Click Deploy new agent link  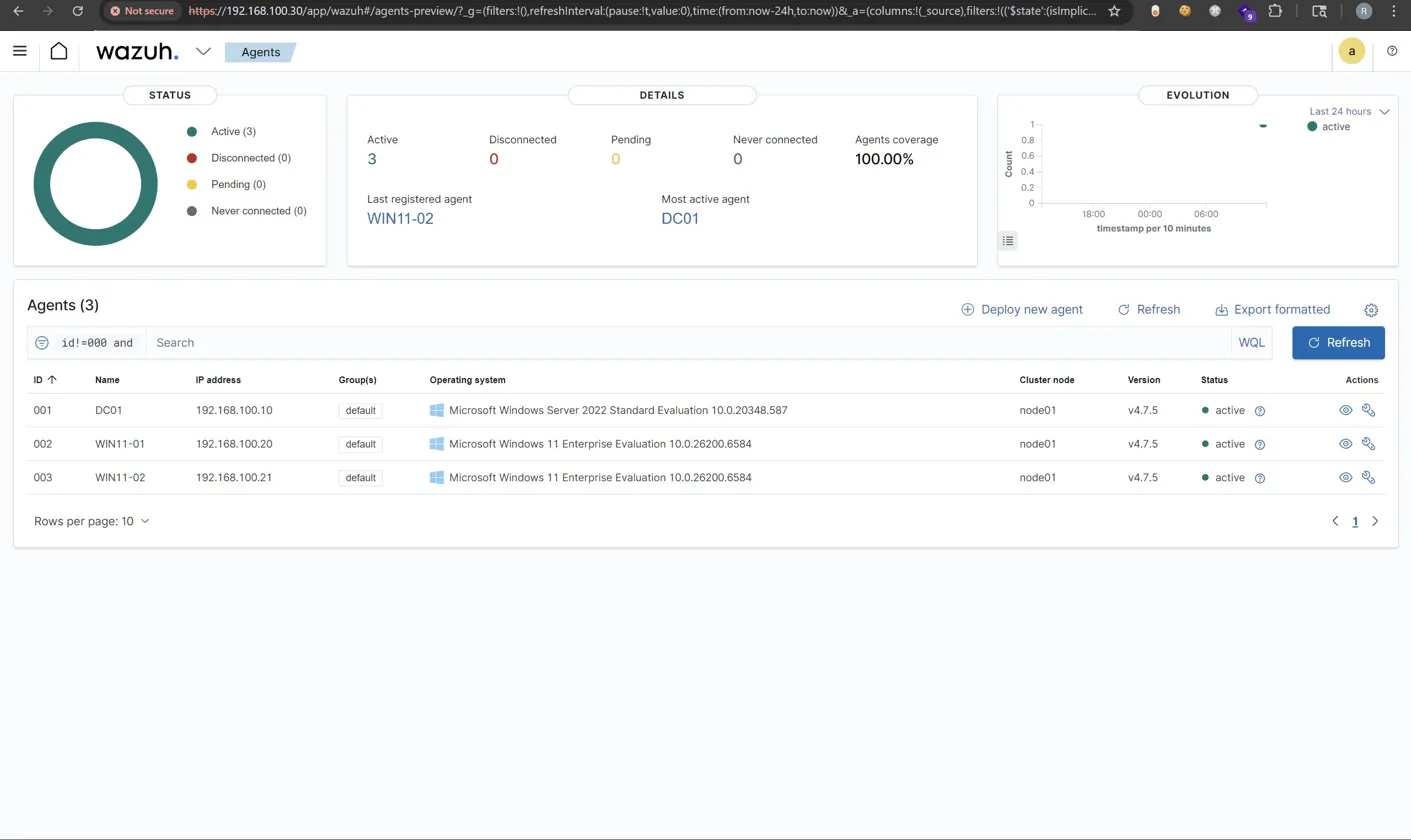tap(1022, 310)
